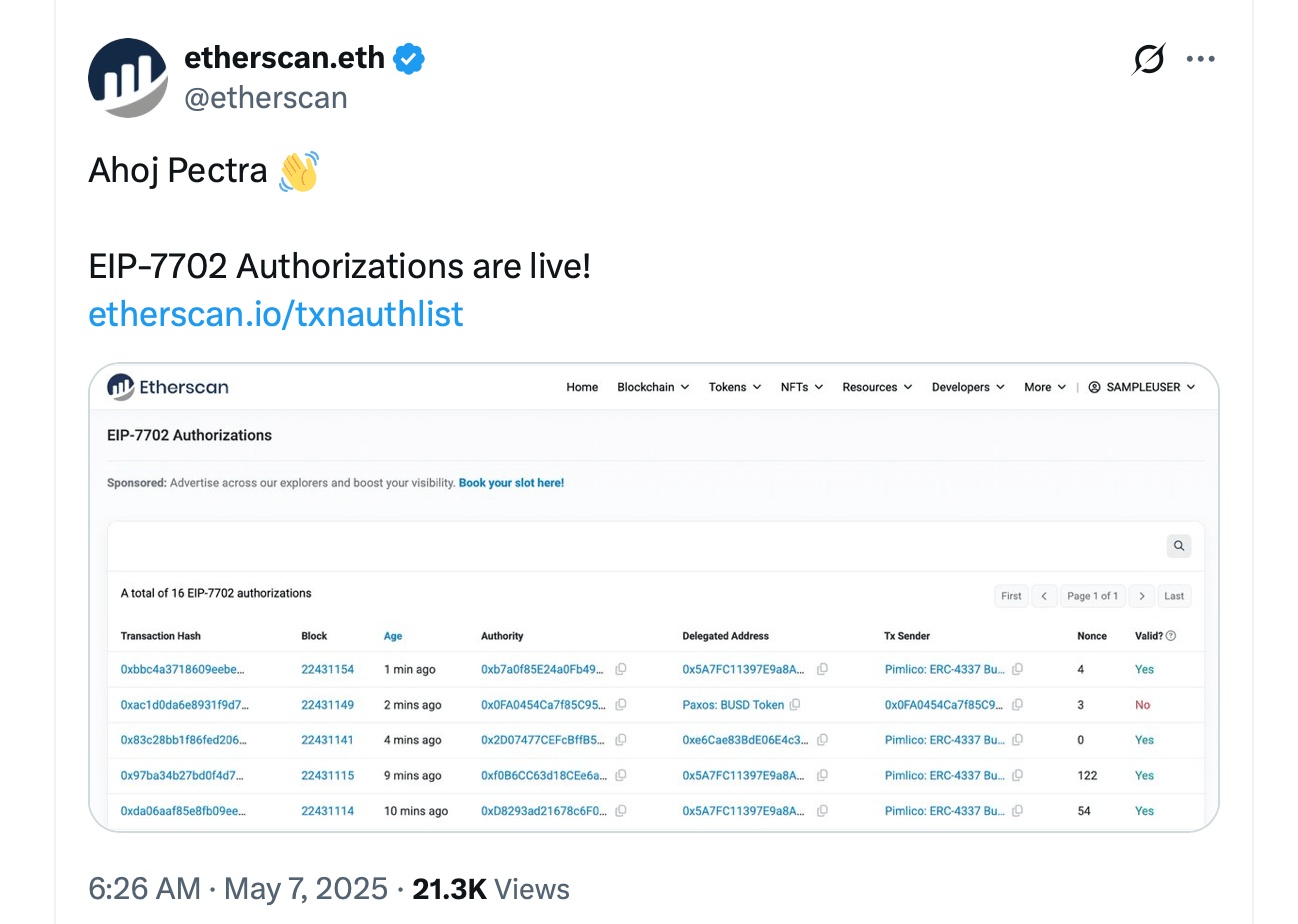The image size is (1298, 924).
Task: Click the Book your slot here link
Action: click(511, 483)
